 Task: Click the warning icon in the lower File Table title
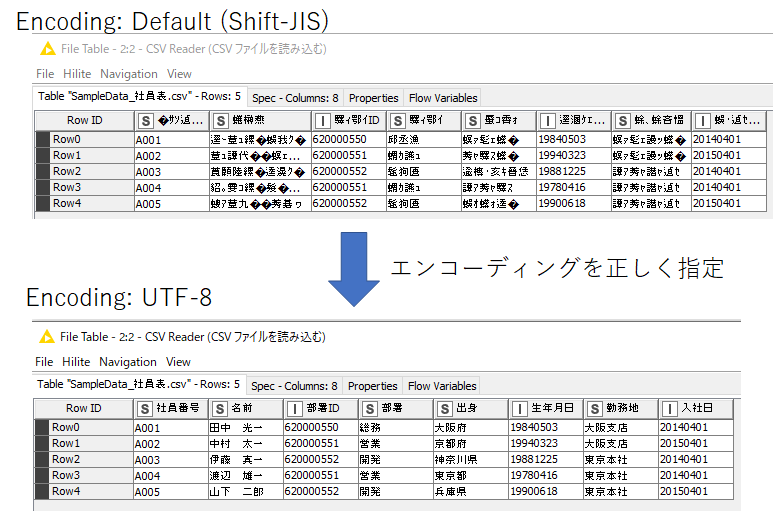47,337
